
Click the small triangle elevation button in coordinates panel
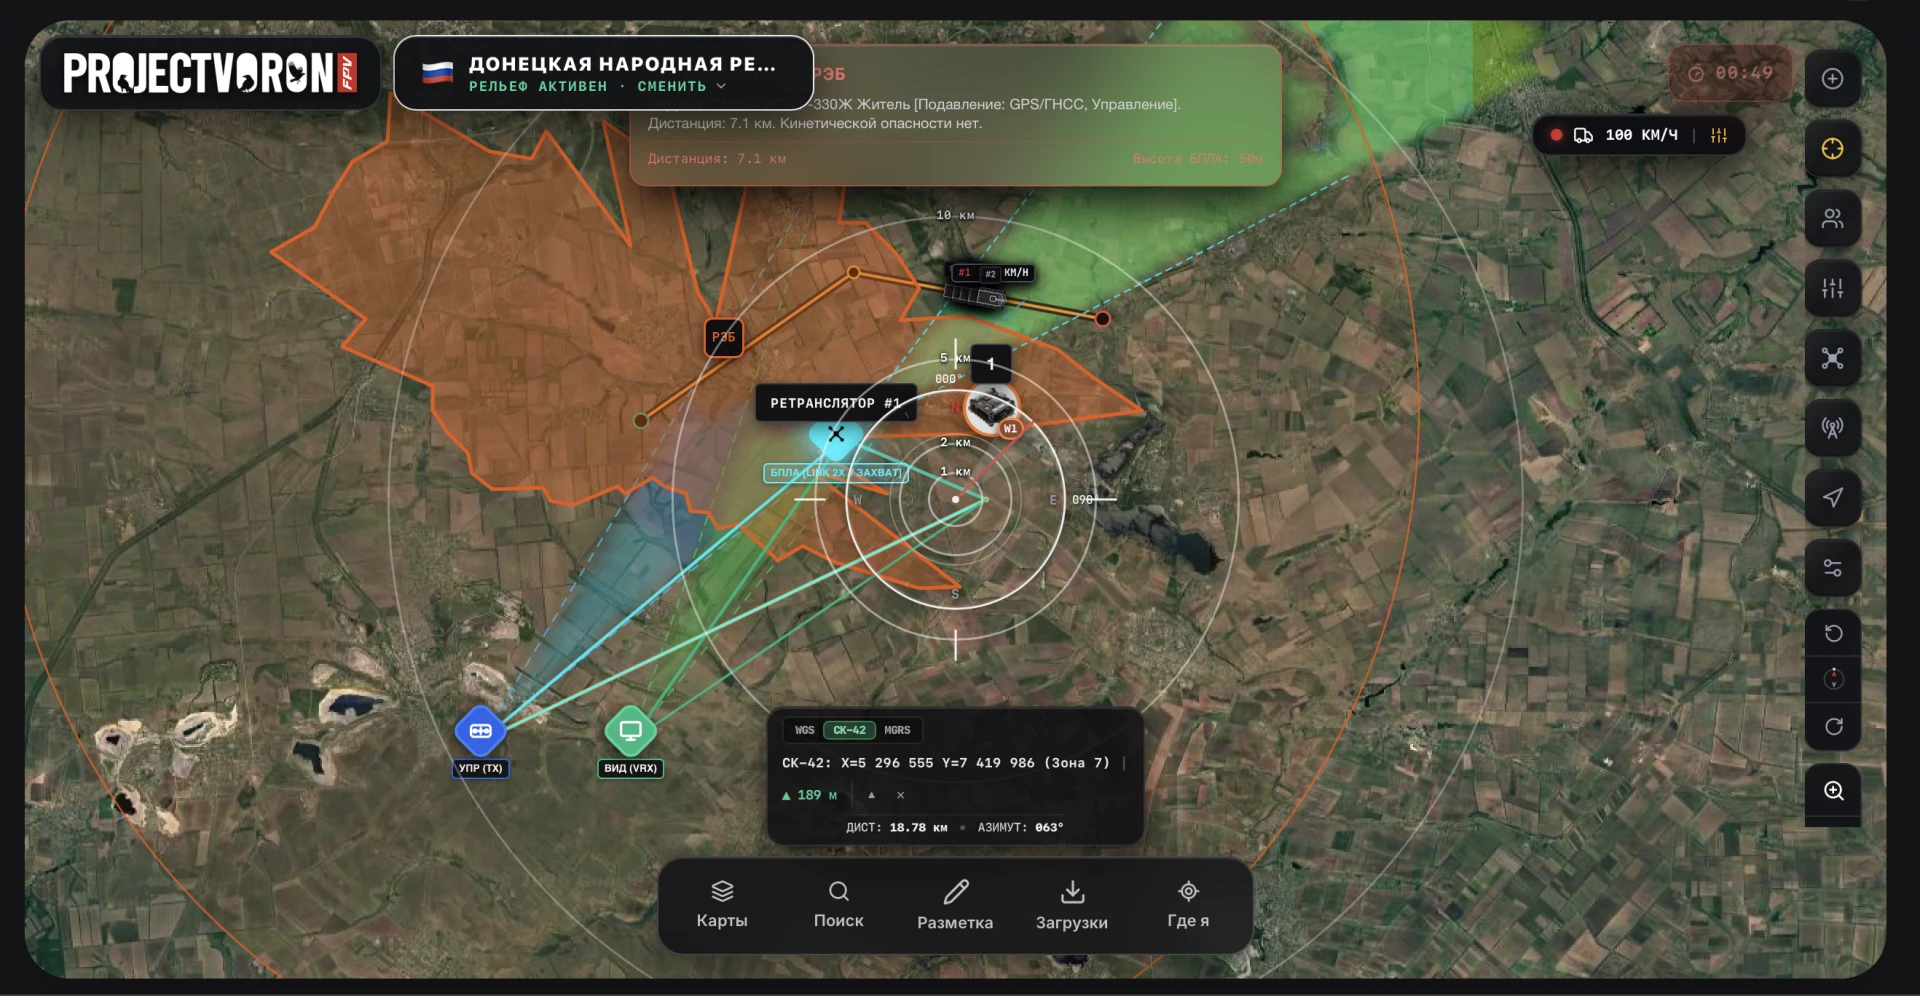tap(871, 795)
